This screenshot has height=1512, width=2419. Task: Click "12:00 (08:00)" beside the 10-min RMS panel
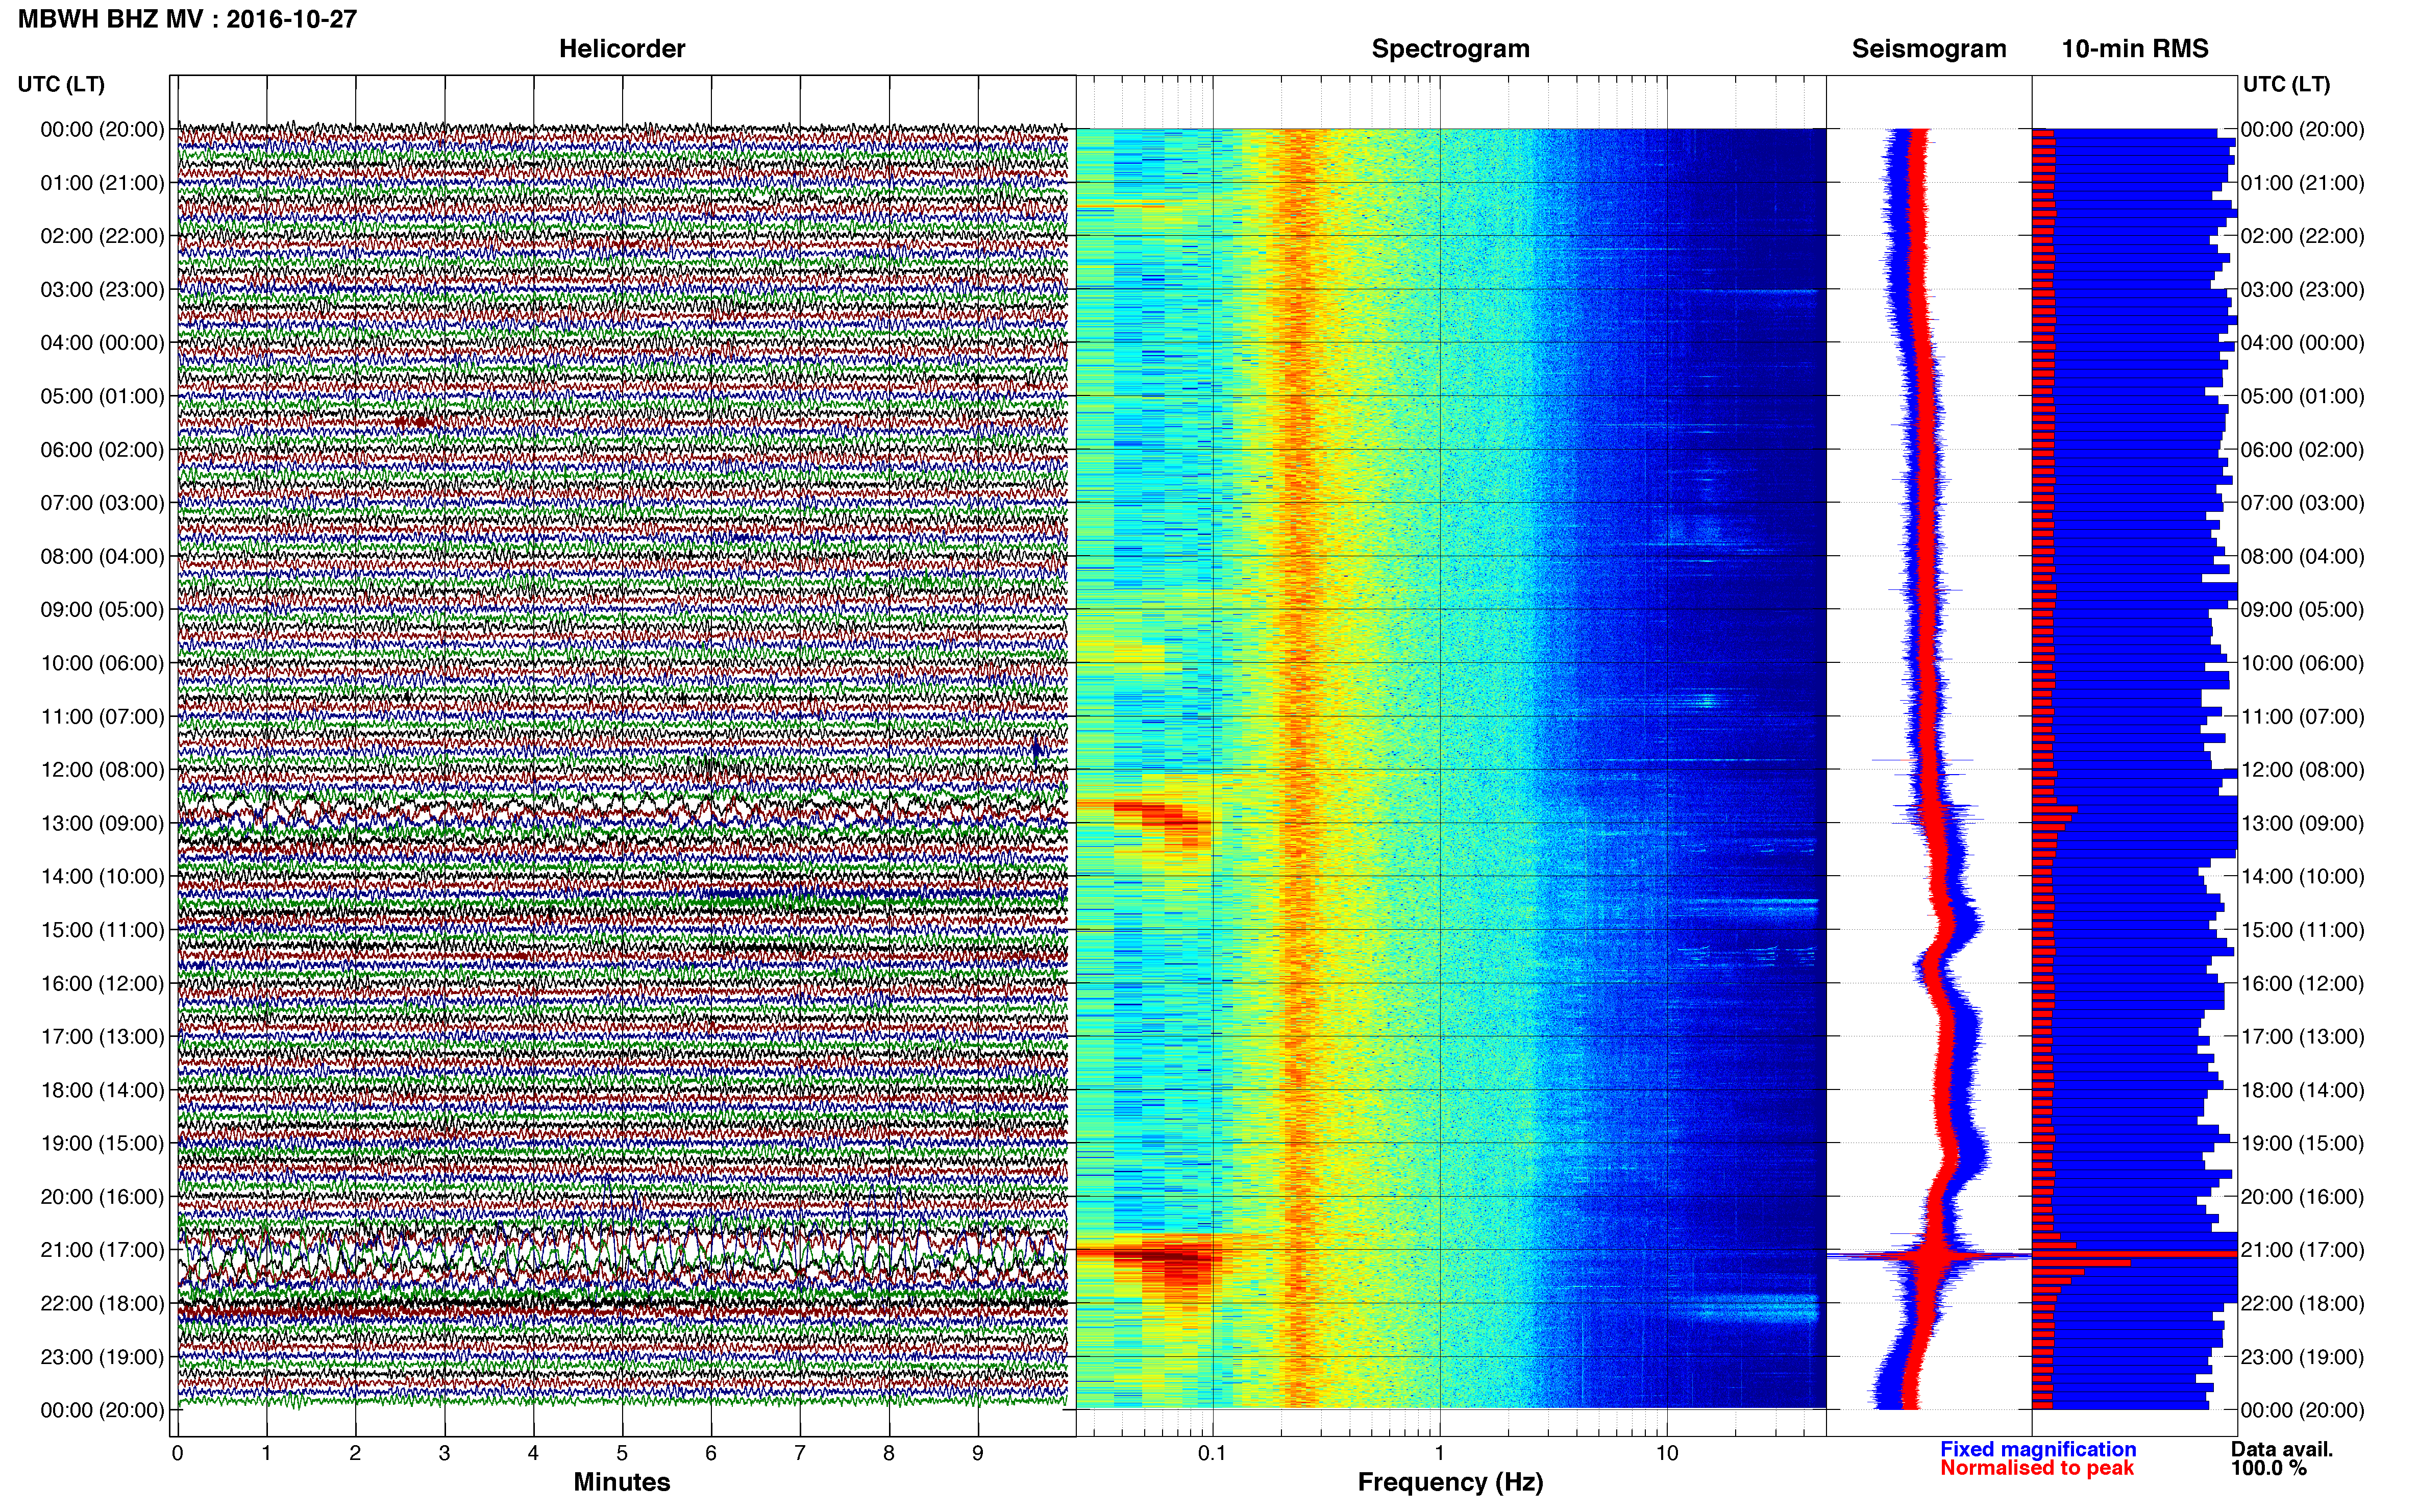[2302, 770]
